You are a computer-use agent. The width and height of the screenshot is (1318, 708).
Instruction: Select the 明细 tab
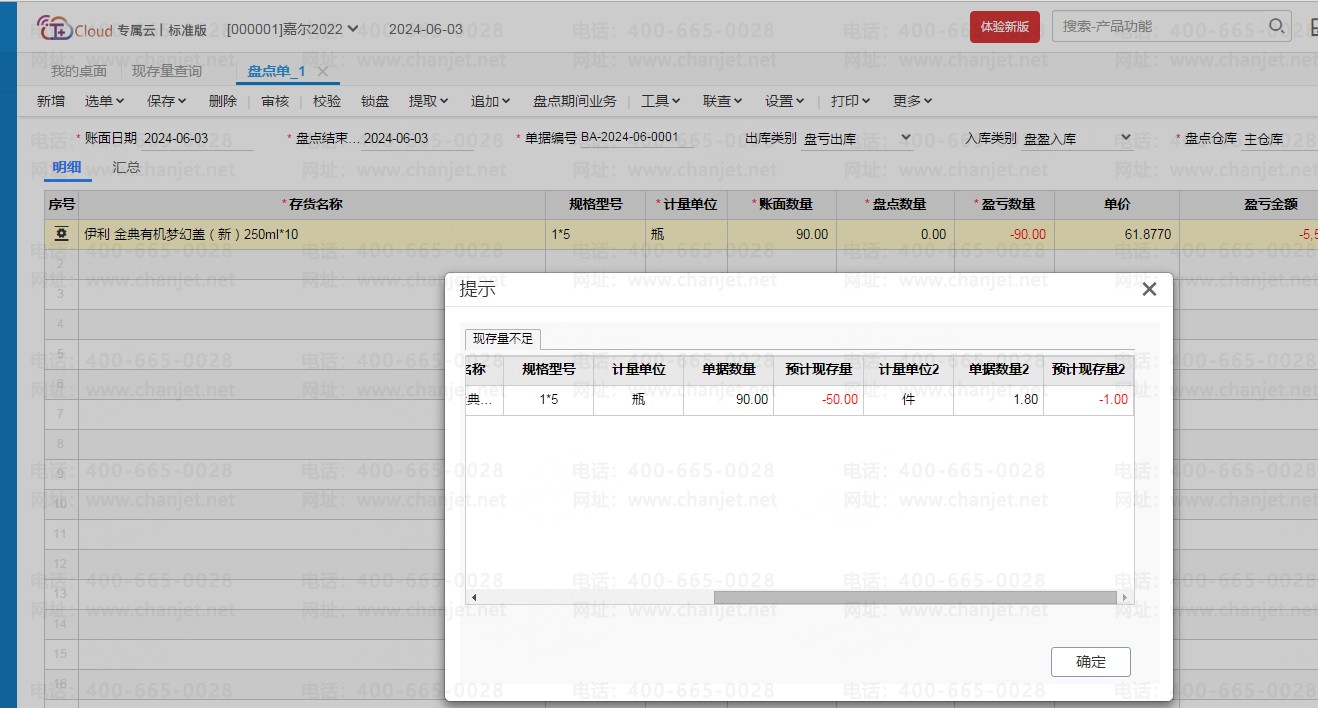67,167
